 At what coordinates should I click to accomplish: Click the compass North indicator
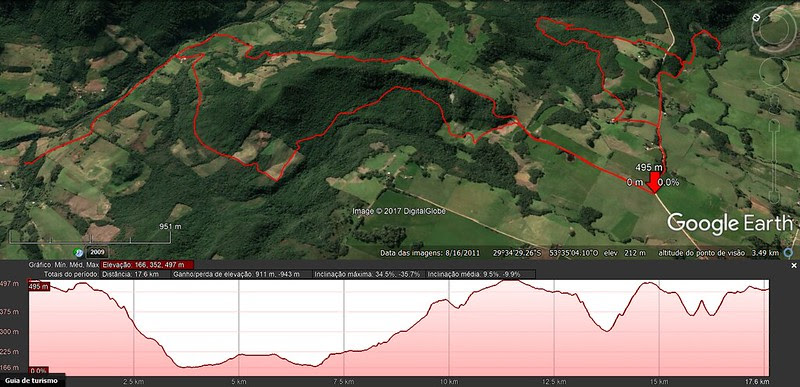(x=756, y=17)
